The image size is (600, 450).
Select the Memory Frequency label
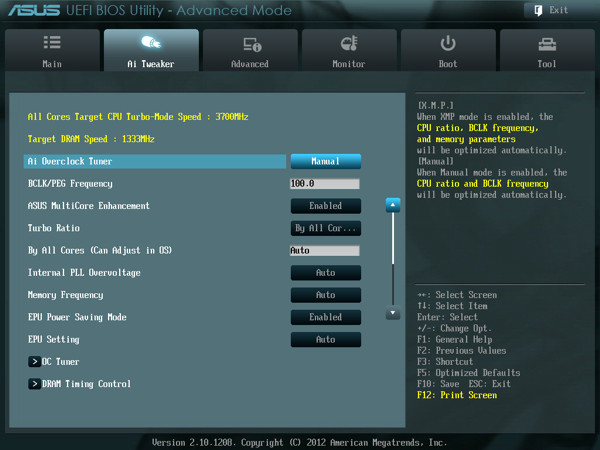65,295
